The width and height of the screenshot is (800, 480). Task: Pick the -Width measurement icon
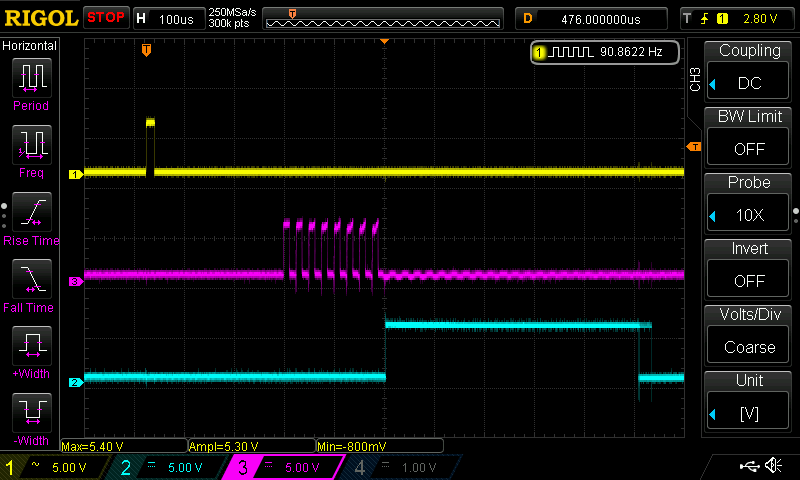click(x=30, y=415)
